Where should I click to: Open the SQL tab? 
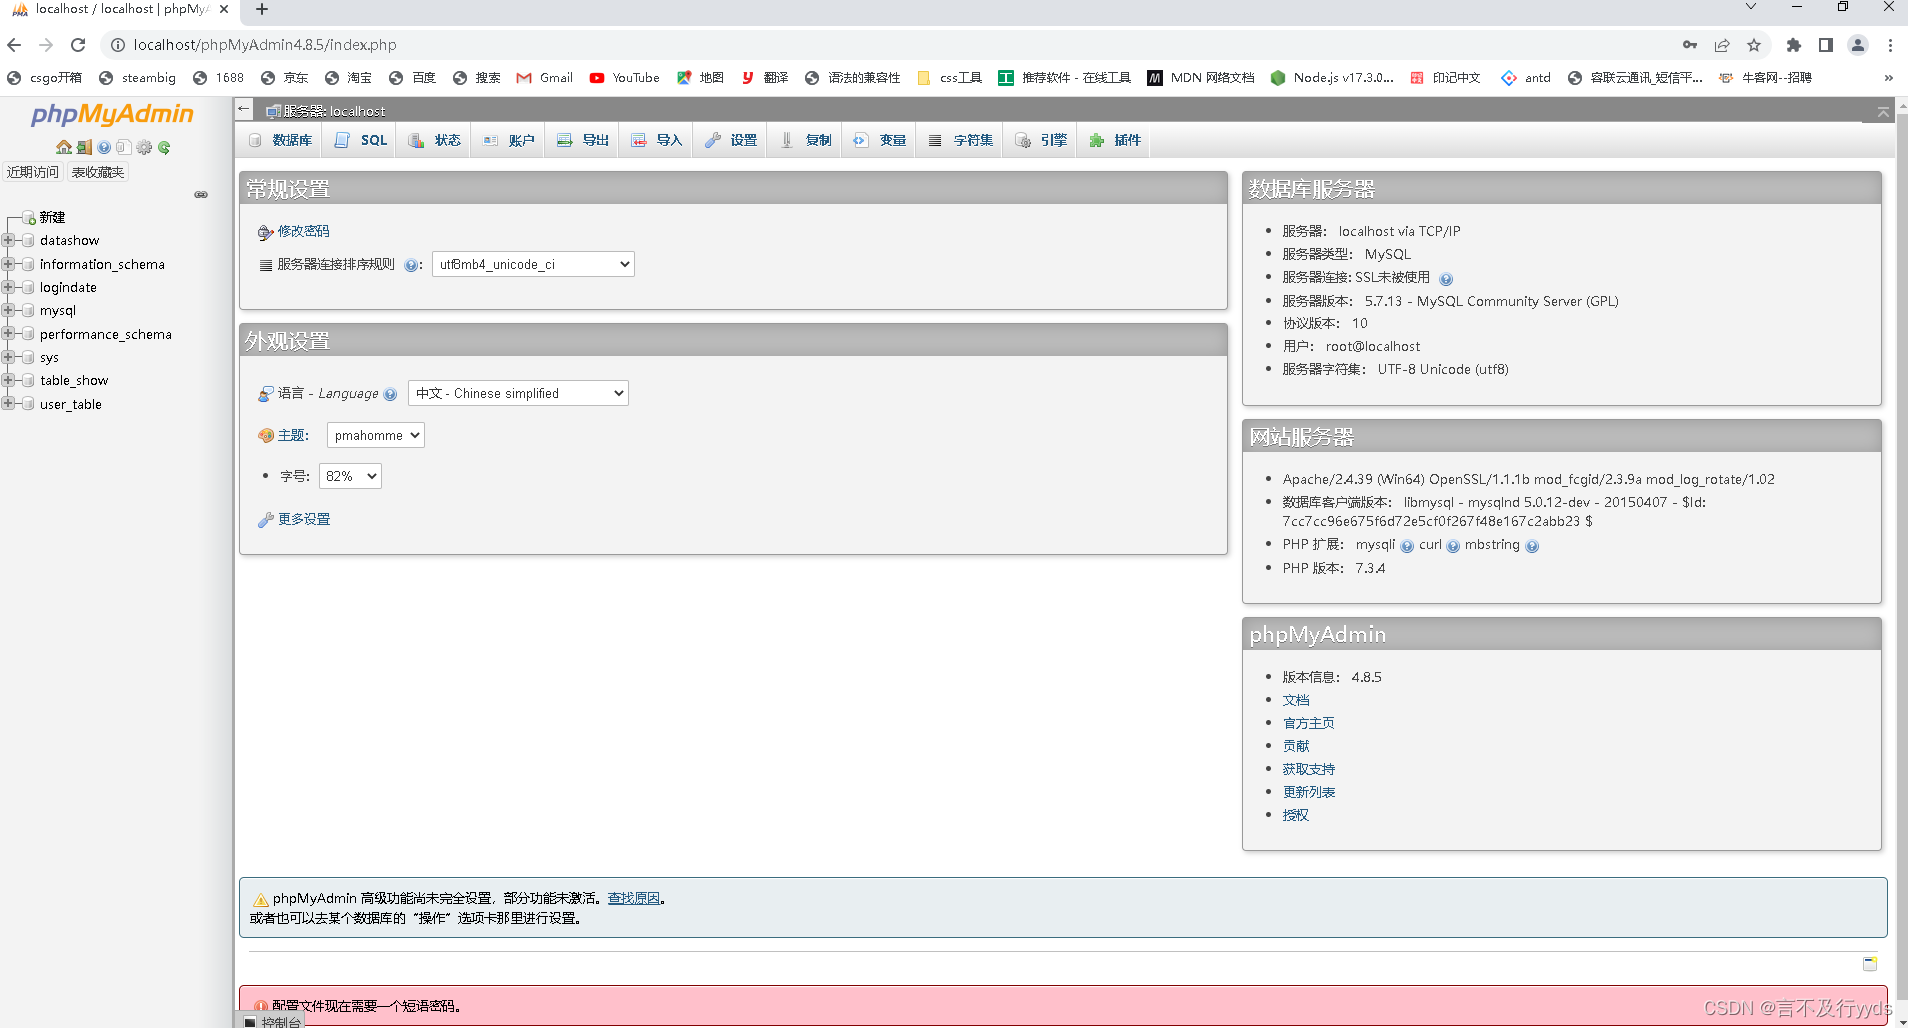[x=360, y=140]
